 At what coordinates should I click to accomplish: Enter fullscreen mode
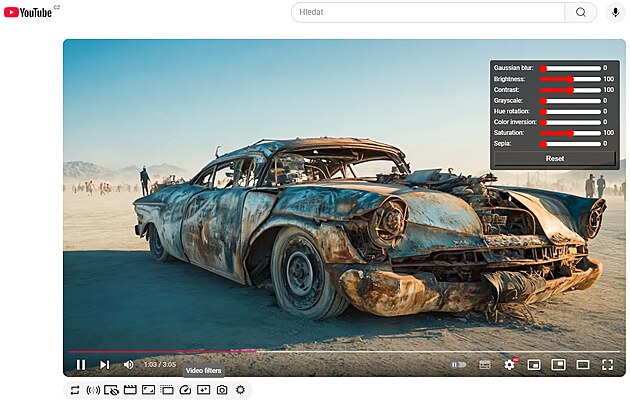[607, 365]
